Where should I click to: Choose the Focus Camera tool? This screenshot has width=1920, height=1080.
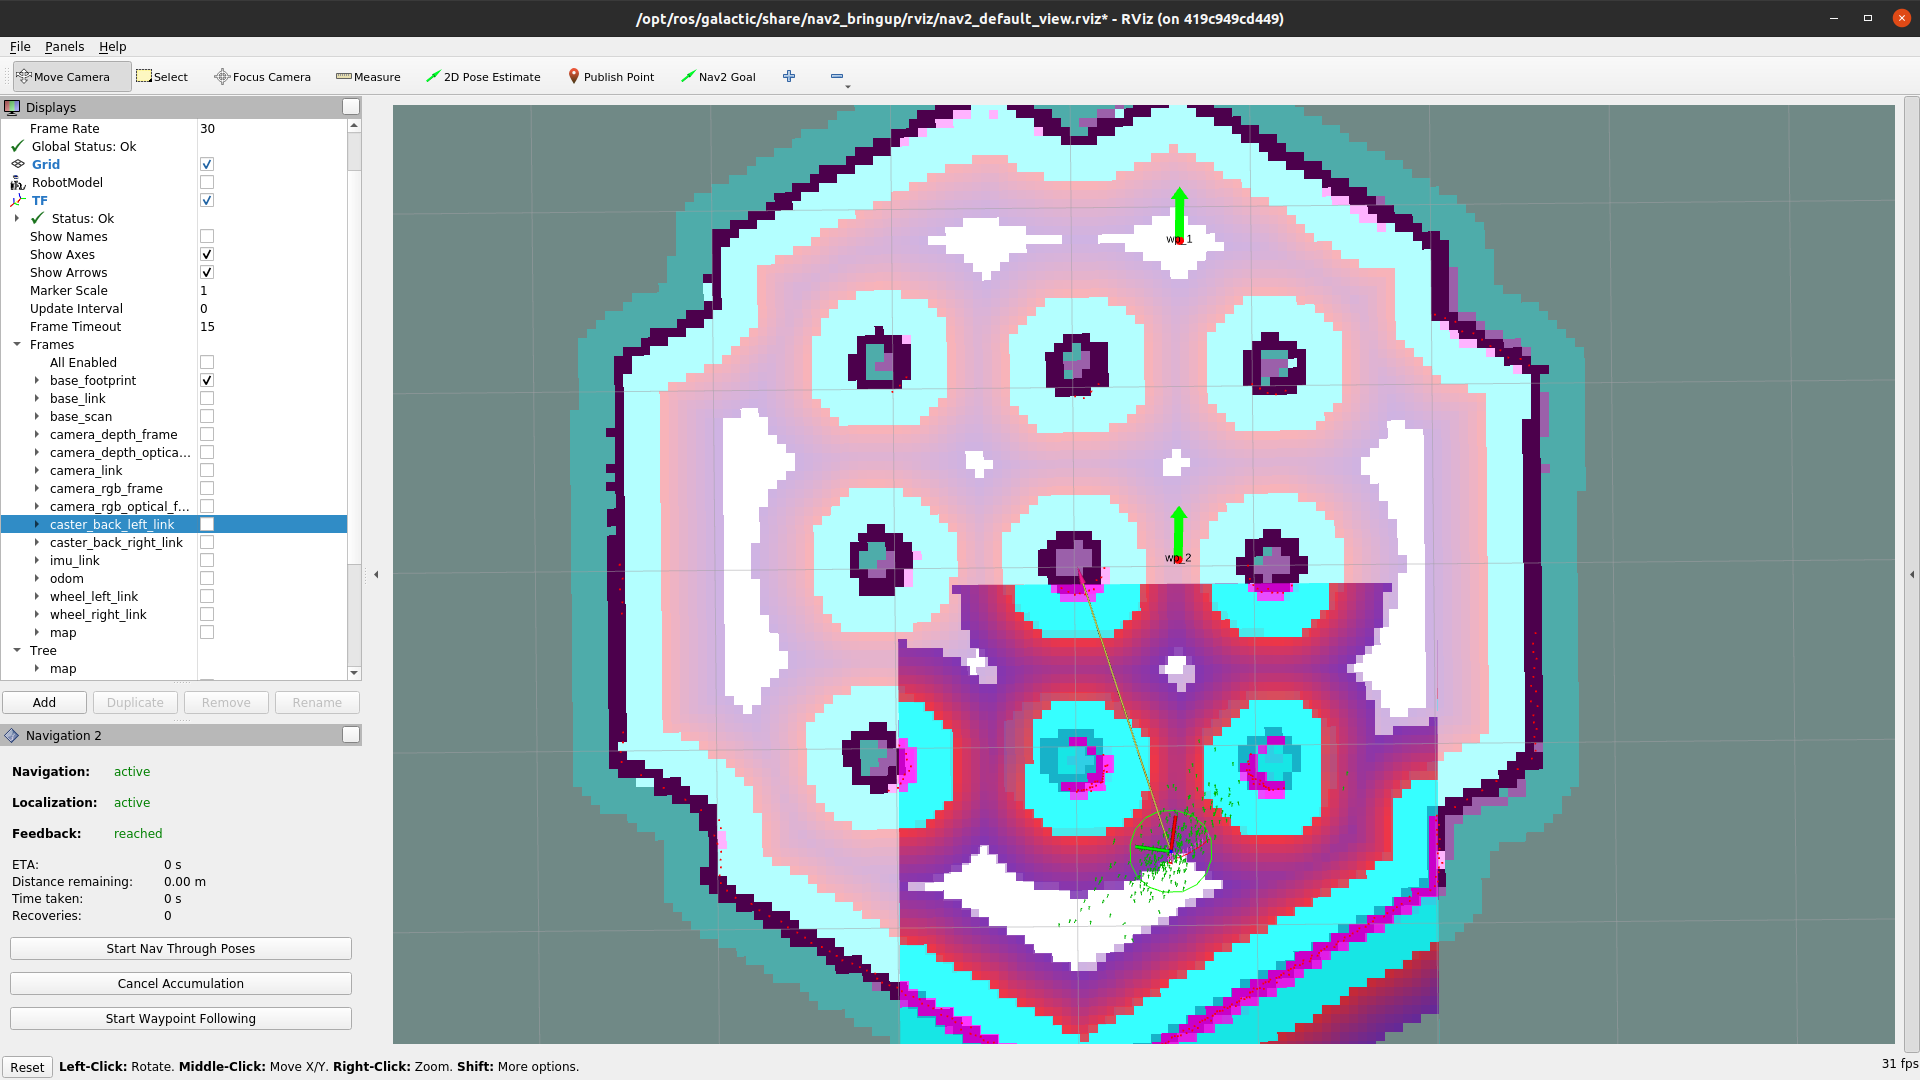pyautogui.click(x=262, y=77)
